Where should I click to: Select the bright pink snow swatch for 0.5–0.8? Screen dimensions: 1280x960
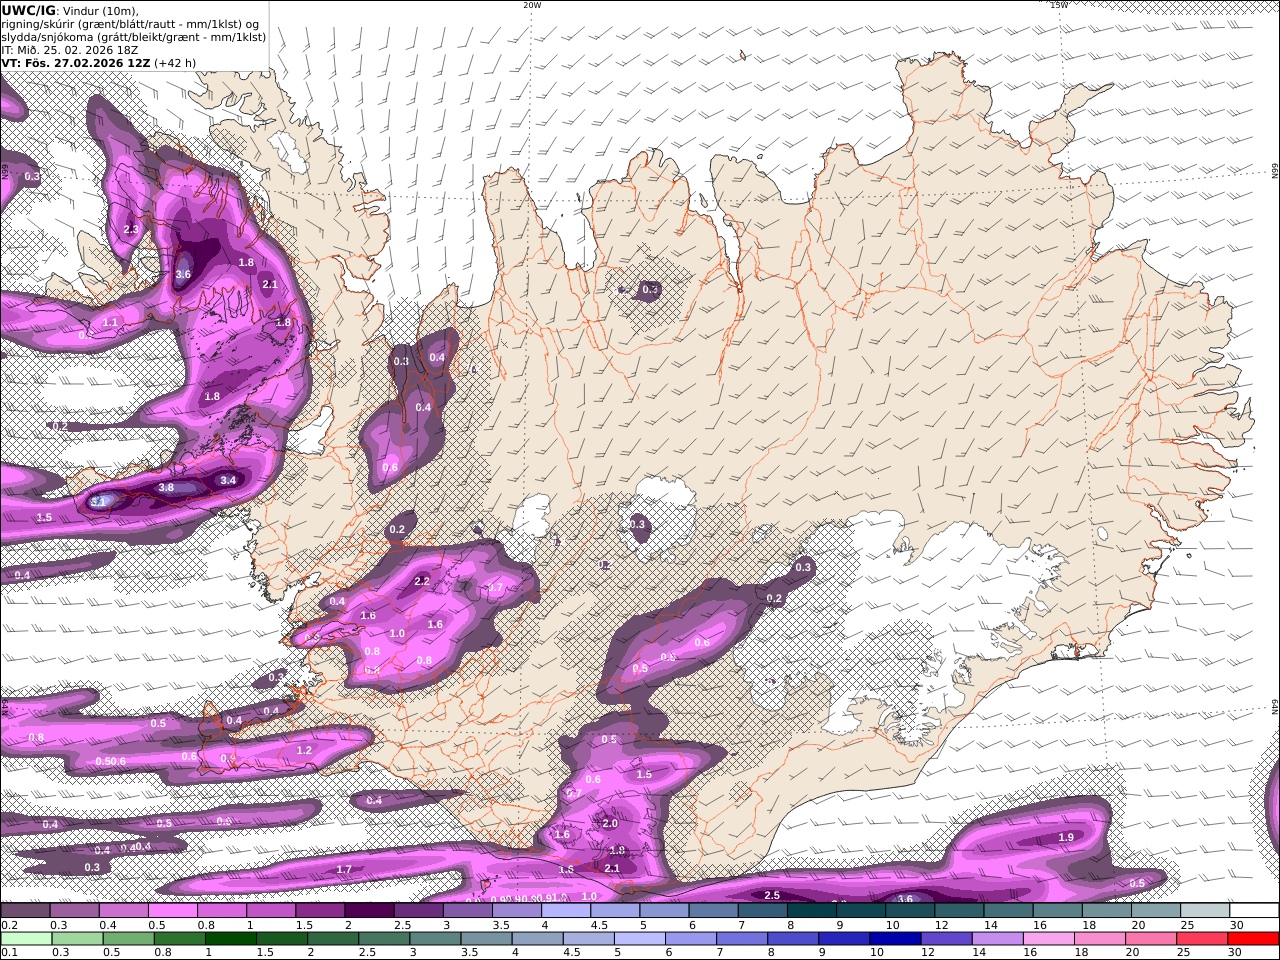pyautogui.click(x=173, y=911)
